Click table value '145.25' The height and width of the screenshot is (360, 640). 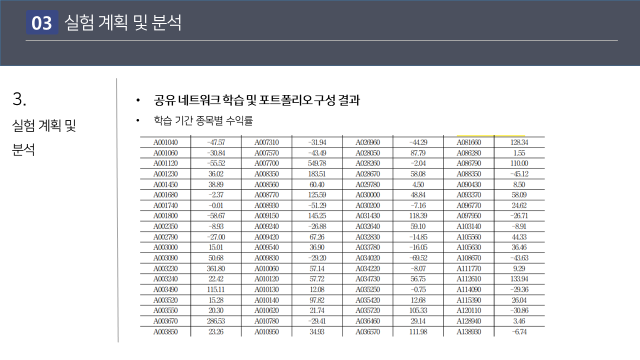pyautogui.click(x=317, y=216)
